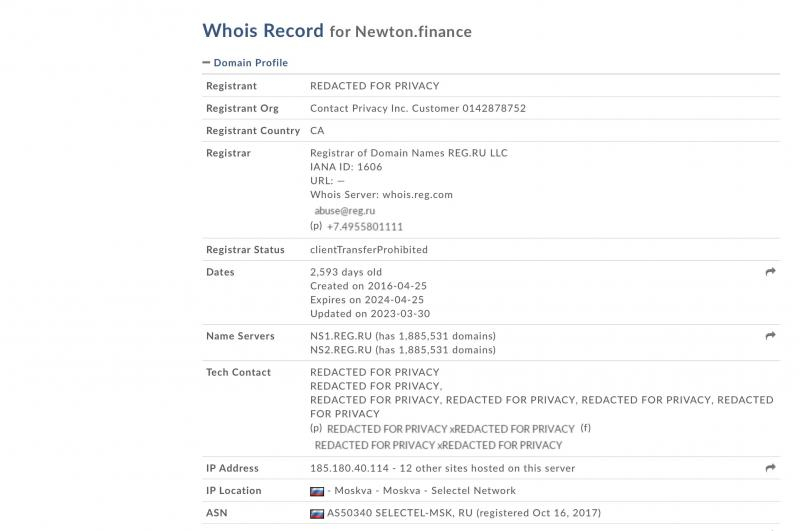Click Contact Privacy Inc. Customer 0142878752
Image resolution: width=800 pixels, height=531 pixels.
click(418, 108)
